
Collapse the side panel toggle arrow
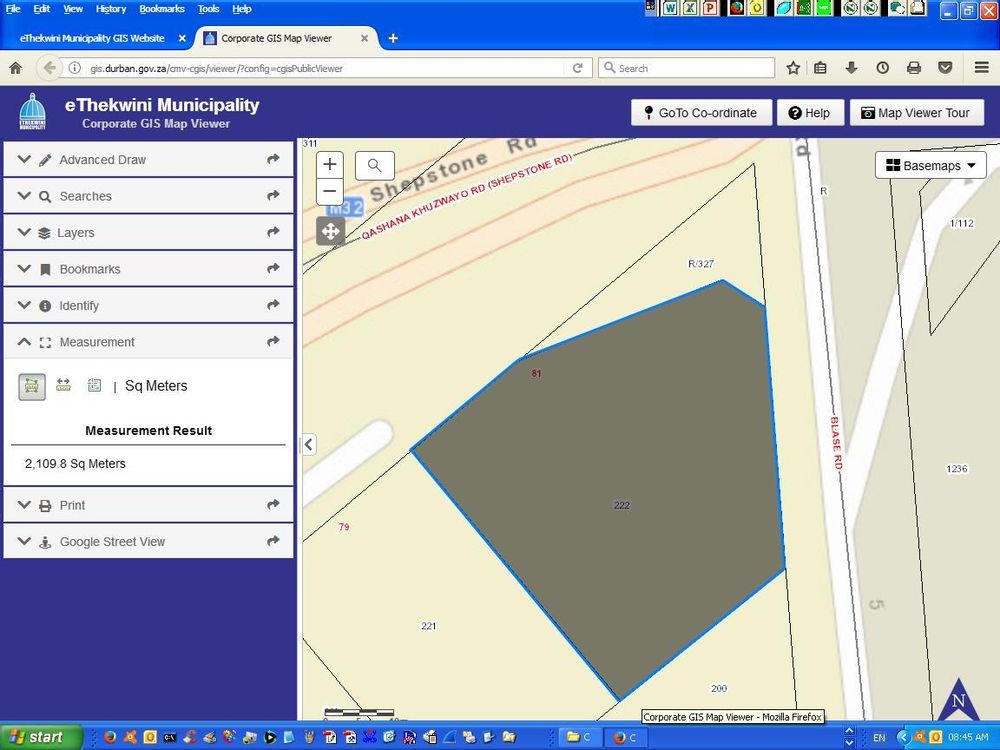click(309, 444)
